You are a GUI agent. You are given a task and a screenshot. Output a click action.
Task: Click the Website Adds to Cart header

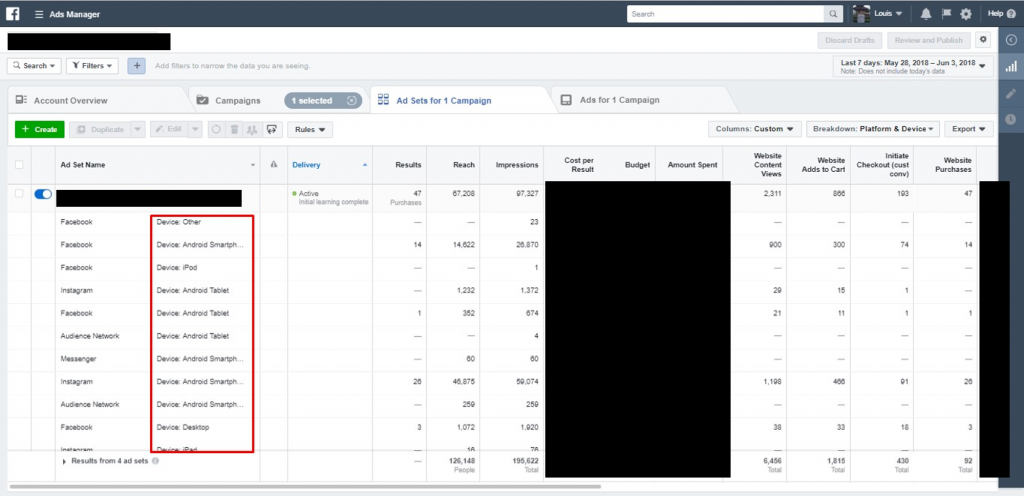[823, 165]
